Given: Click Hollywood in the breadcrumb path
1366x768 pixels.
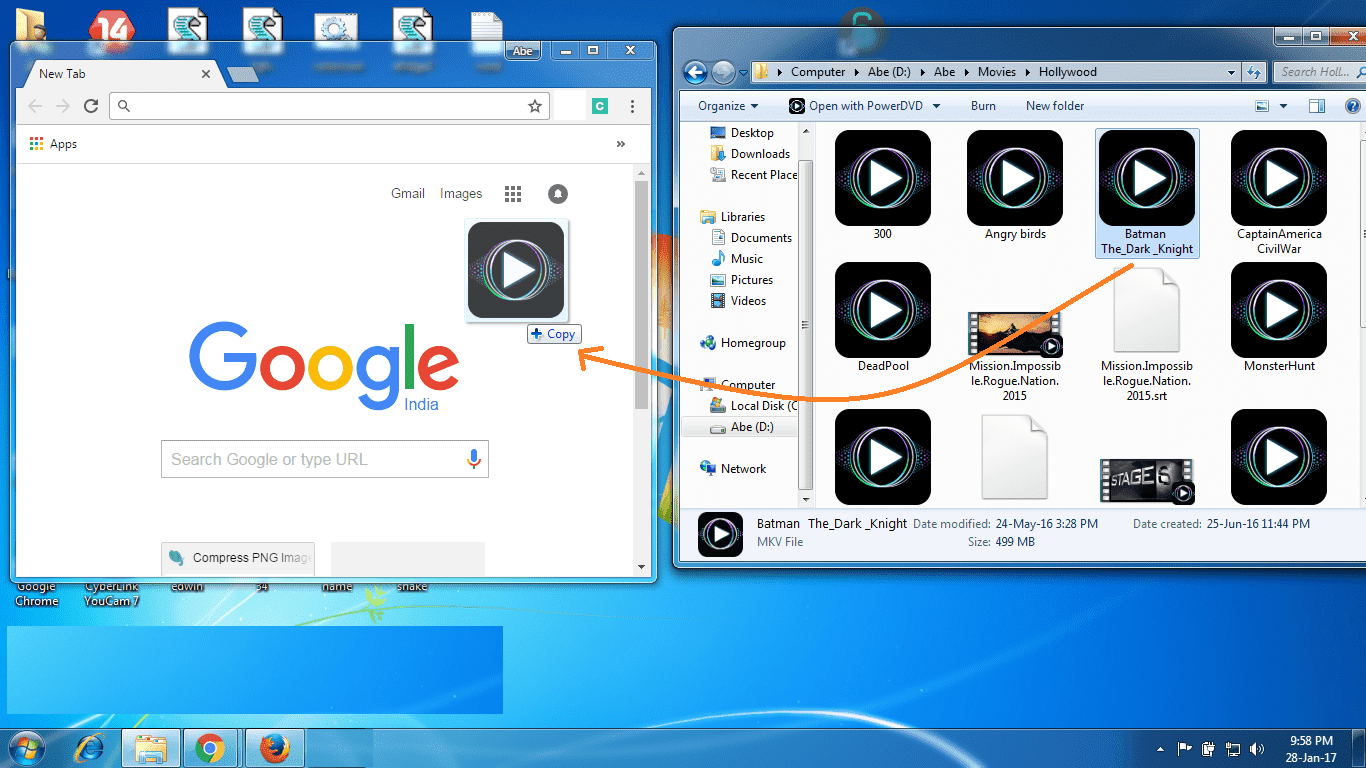Looking at the screenshot, I should (1068, 72).
